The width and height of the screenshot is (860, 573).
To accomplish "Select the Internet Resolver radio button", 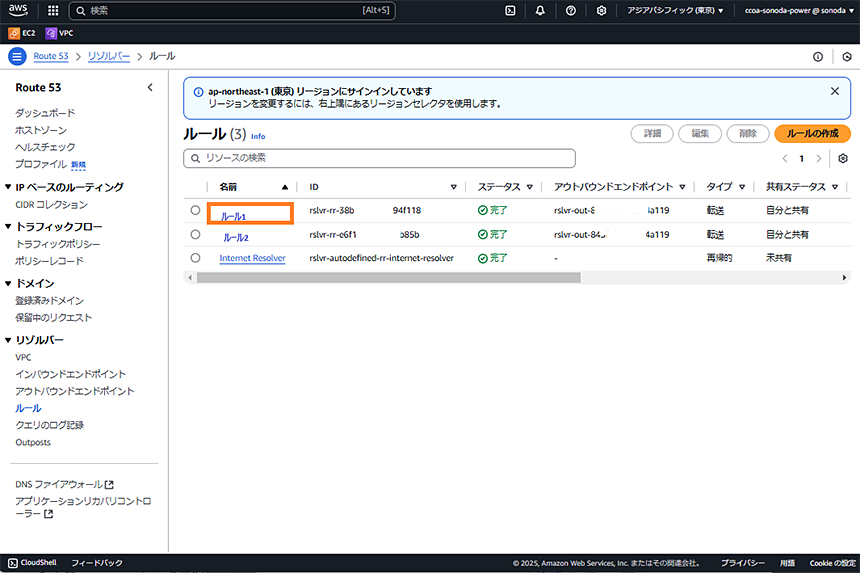I will [195, 258].
